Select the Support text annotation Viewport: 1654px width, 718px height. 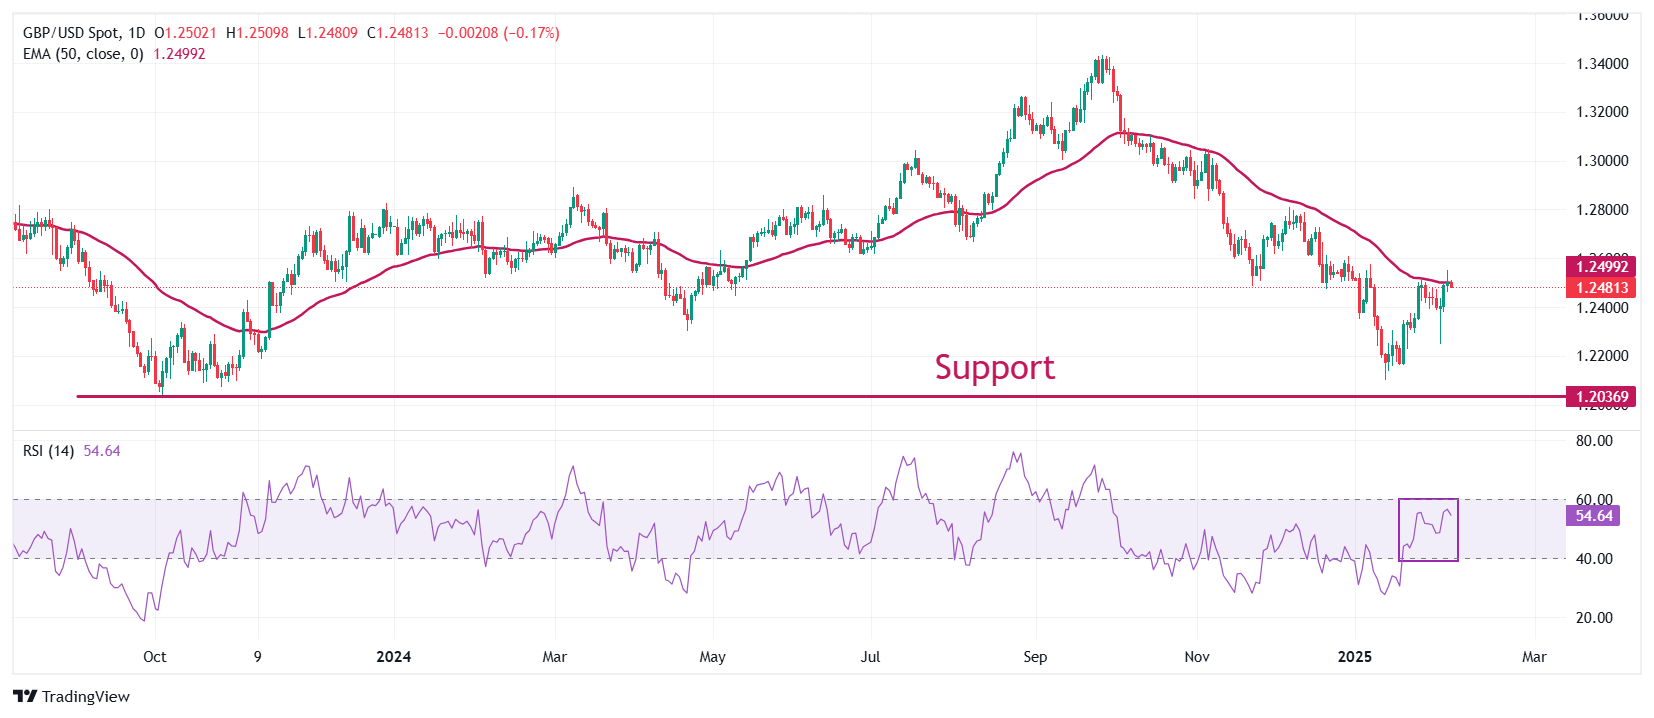click(x=994, y=367)
